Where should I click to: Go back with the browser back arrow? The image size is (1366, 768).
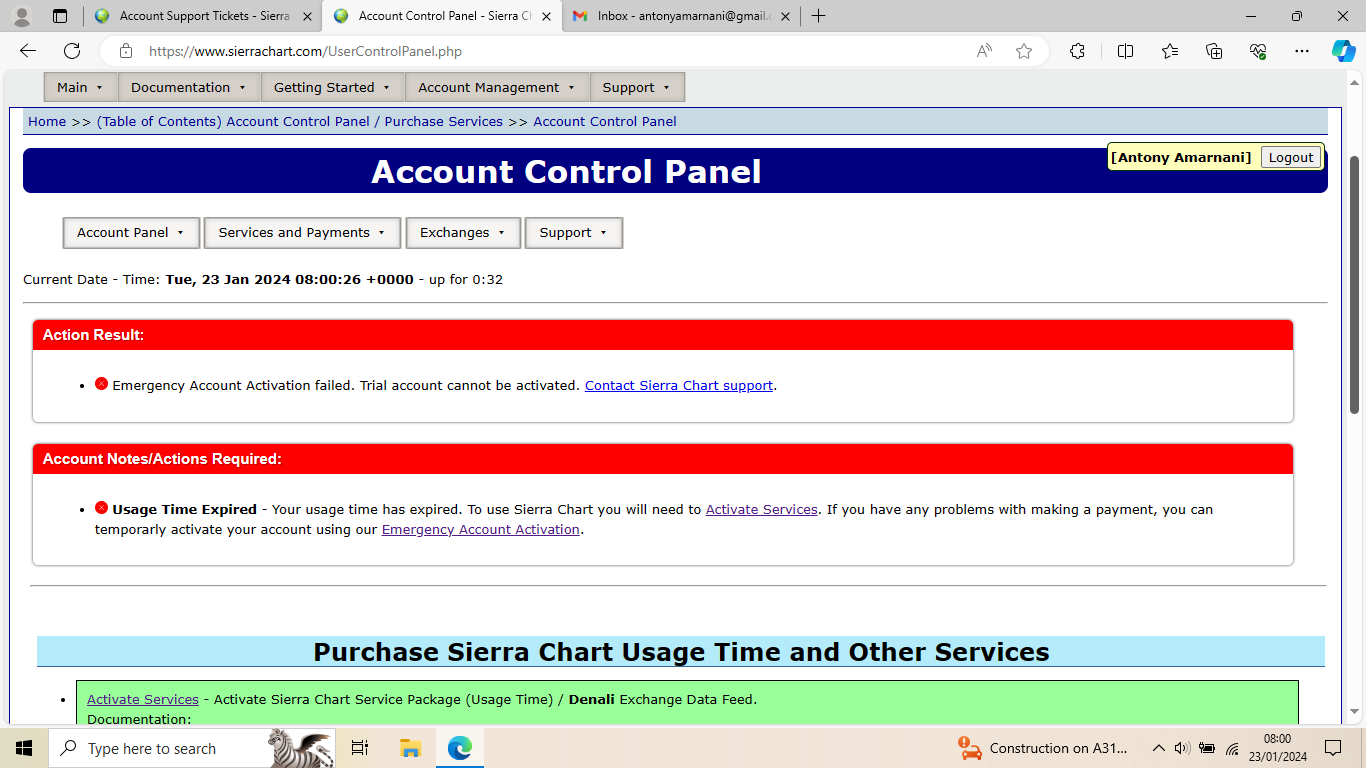(28, 51)
